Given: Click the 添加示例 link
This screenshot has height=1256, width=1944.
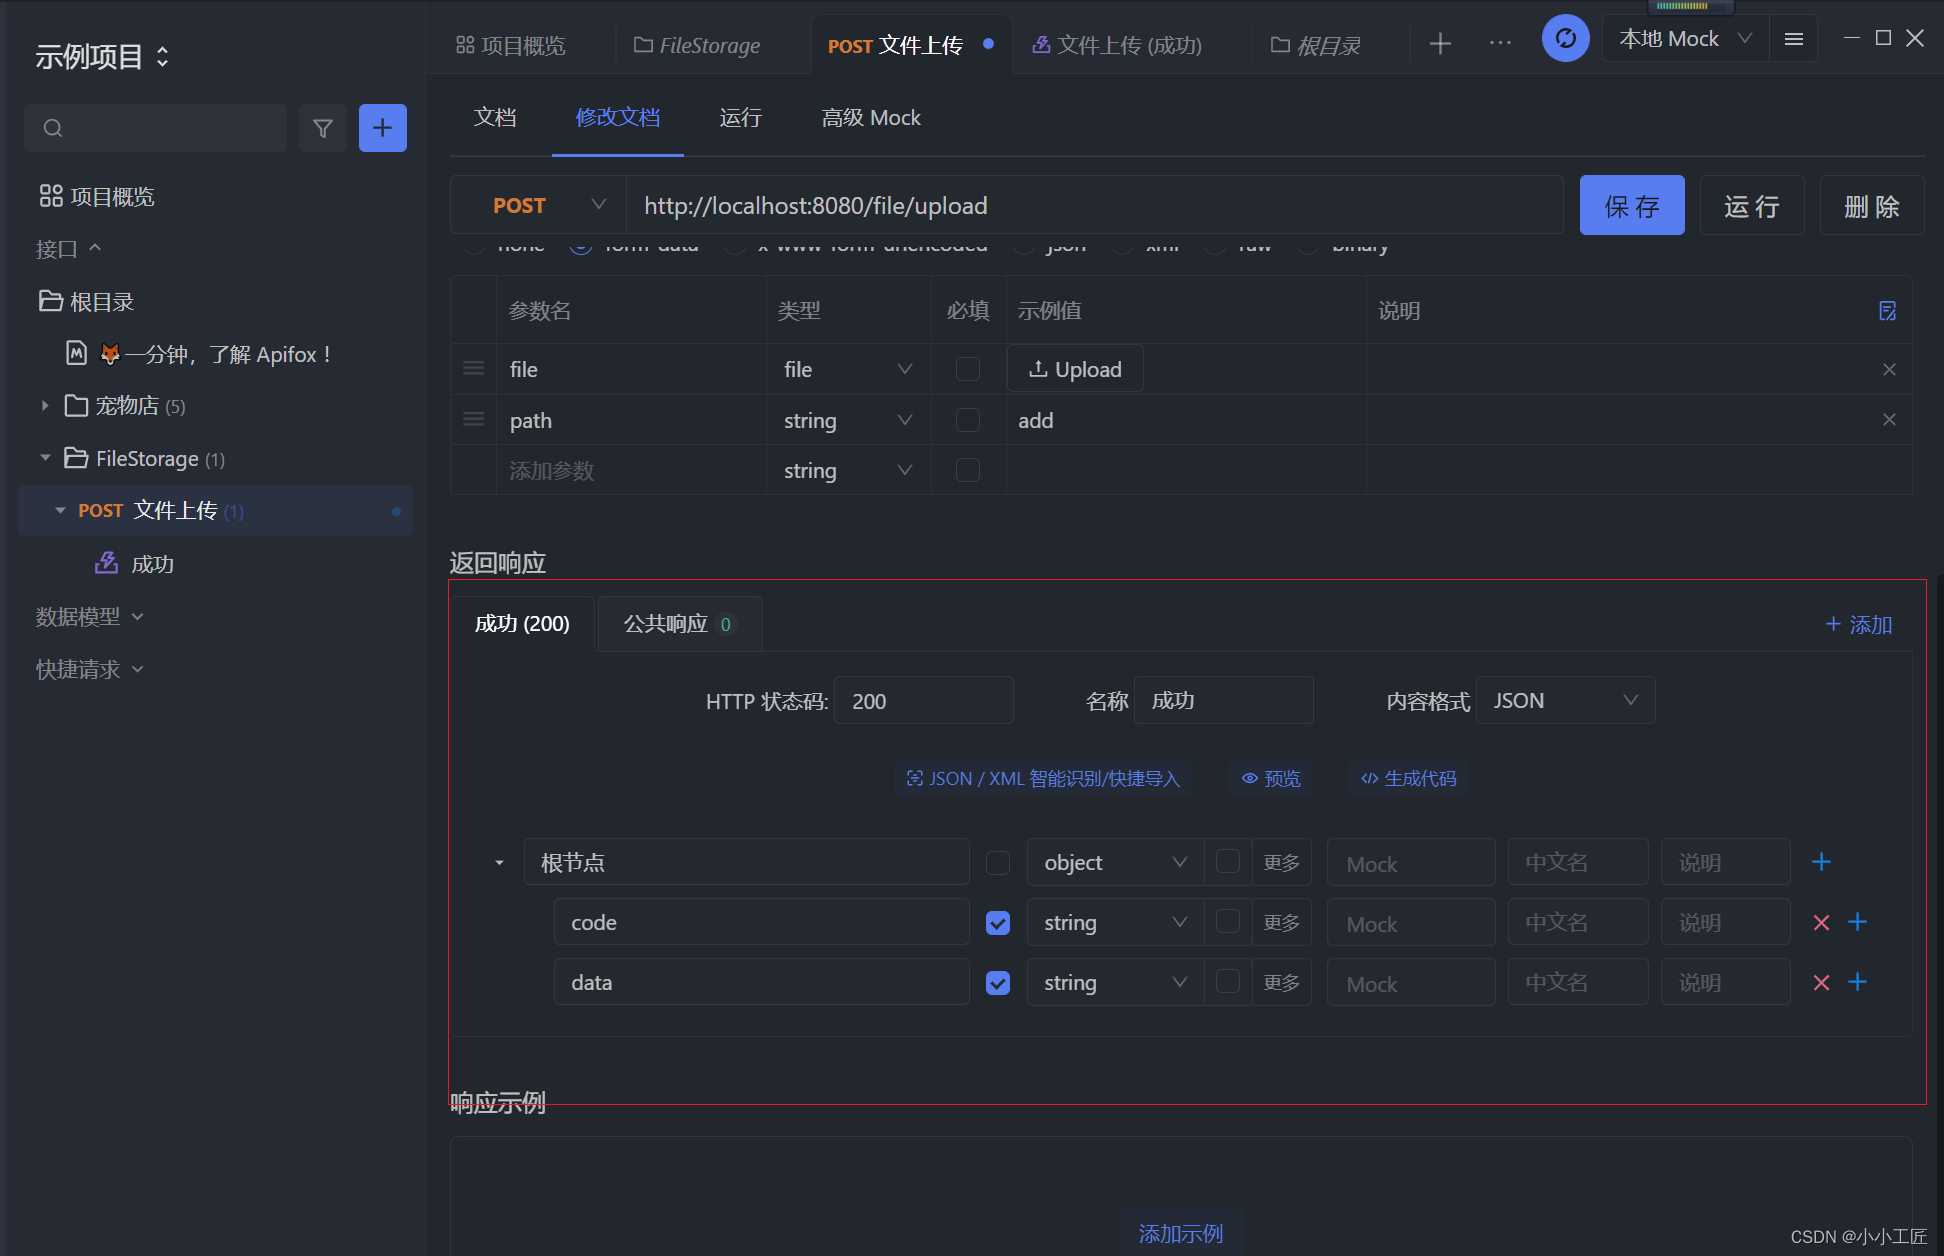Looking at the screenshot, I should point(1181,1234).
